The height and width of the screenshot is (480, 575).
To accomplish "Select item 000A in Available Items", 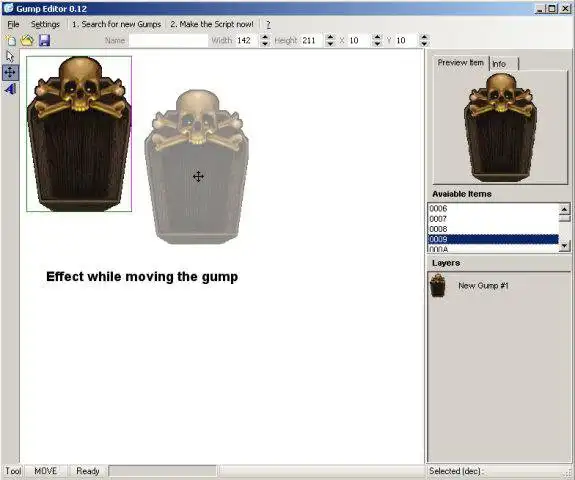I will point(493,249).
